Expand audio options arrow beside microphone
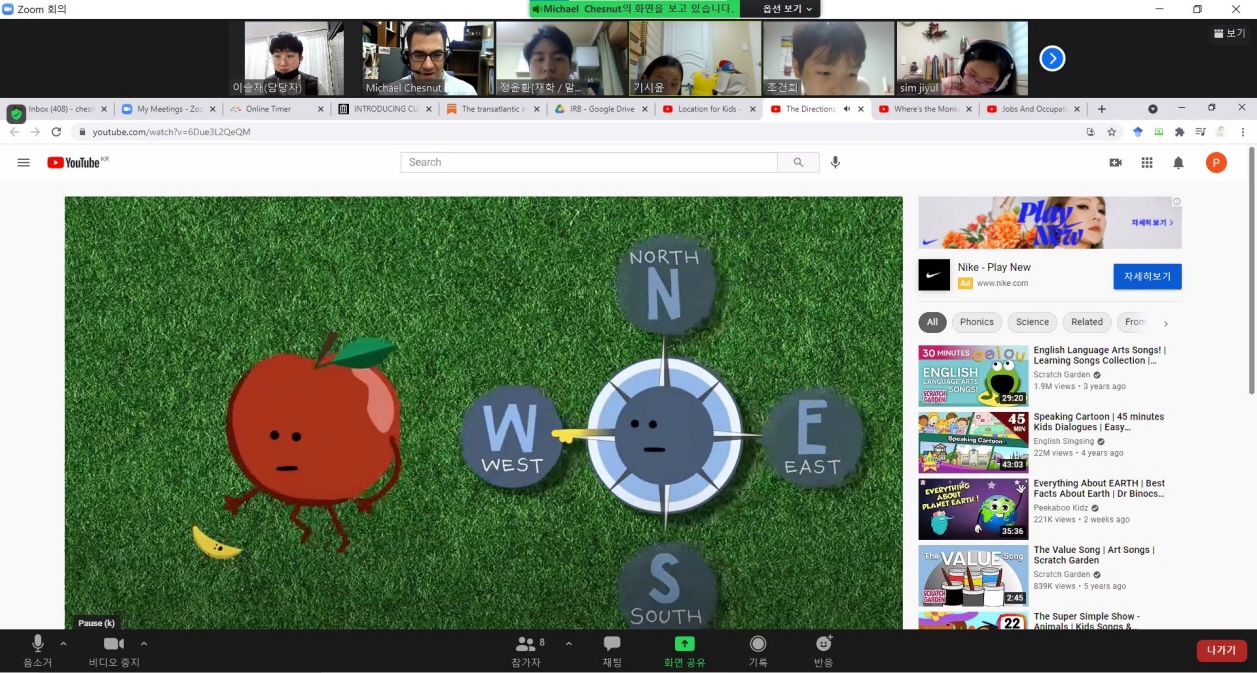 pos(64,643)
